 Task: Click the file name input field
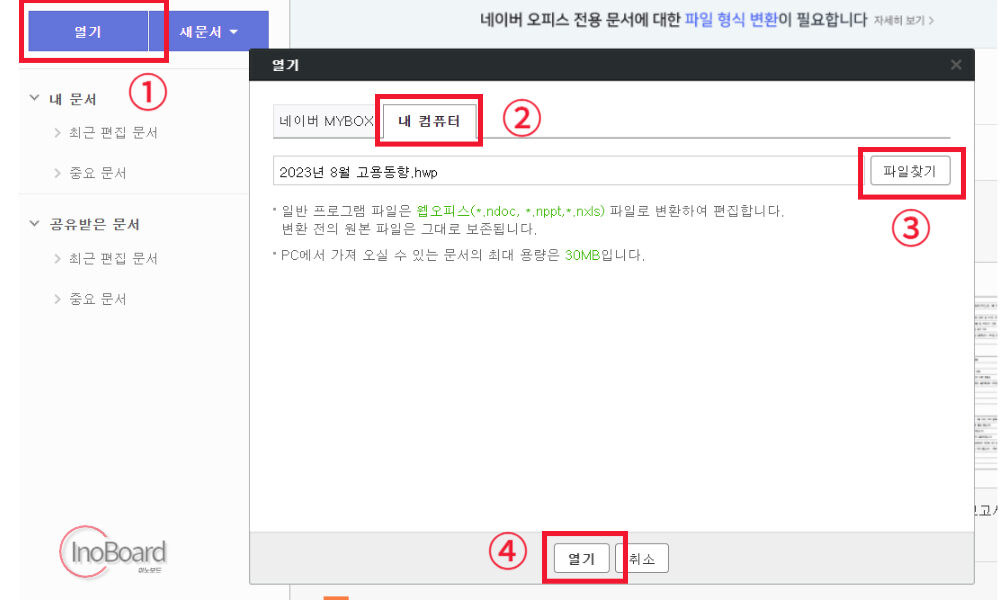coord(568,171)
